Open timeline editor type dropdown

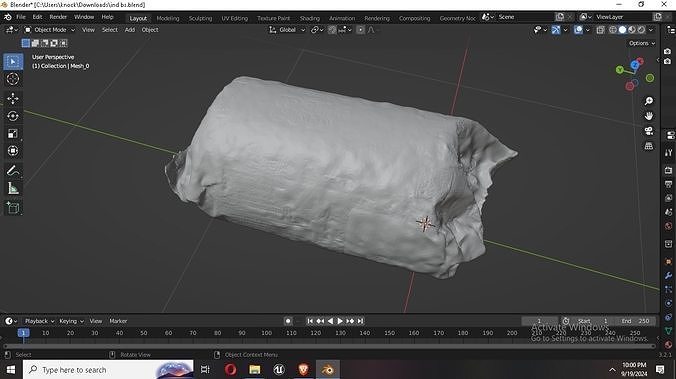(x=11, y=321)
